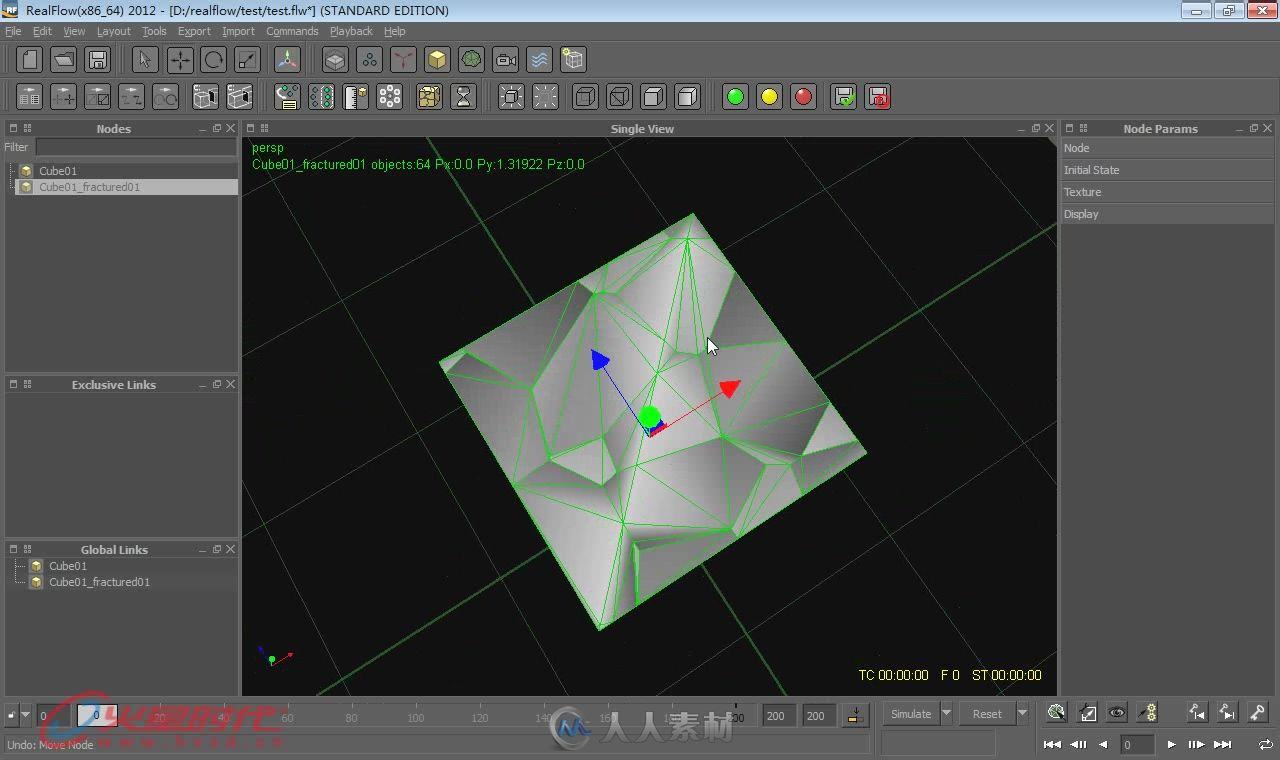Expand the Texture section
This screenshot has width=1280, height=760.
(x=1168, y=192)
